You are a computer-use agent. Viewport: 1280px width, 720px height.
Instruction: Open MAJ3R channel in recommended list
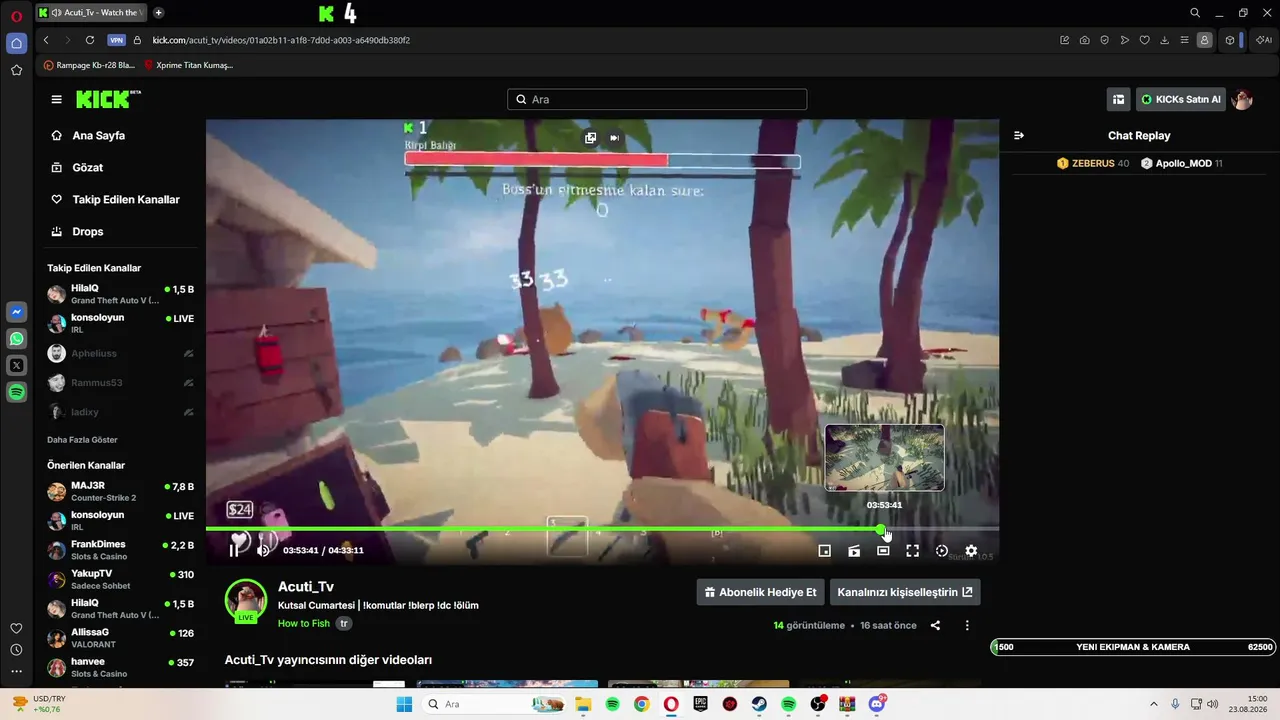(120, 491)
